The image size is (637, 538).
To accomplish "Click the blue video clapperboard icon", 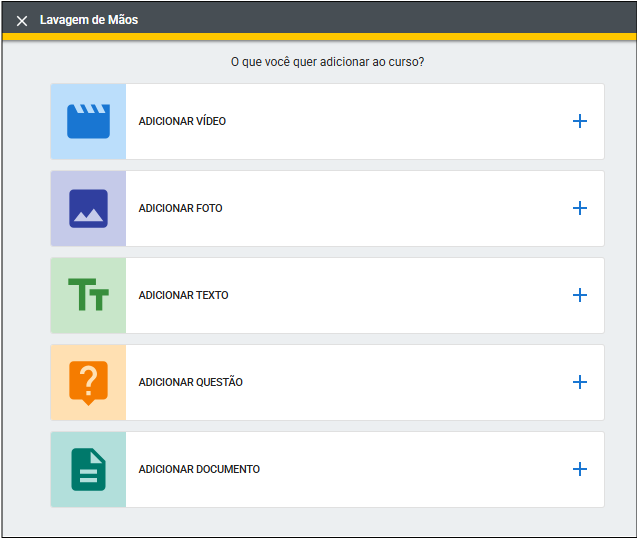I will 88,121.
